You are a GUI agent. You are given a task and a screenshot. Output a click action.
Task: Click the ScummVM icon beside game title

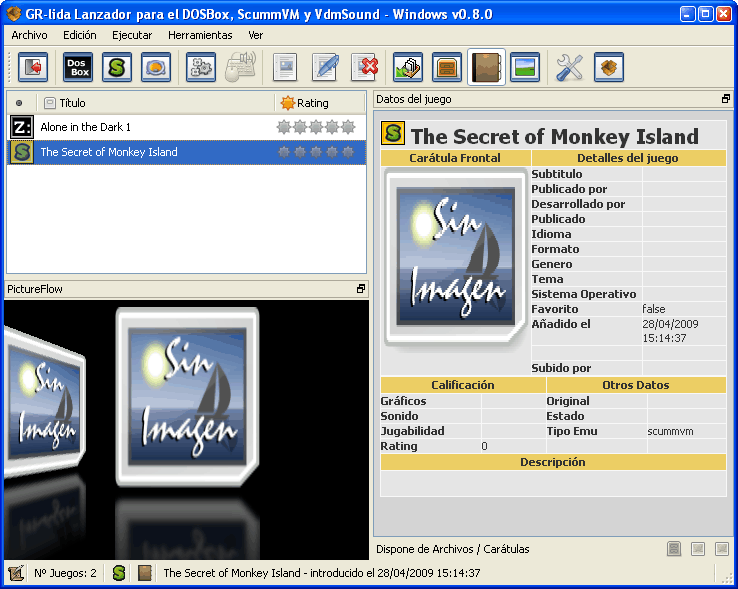click(x=393, y=133)
